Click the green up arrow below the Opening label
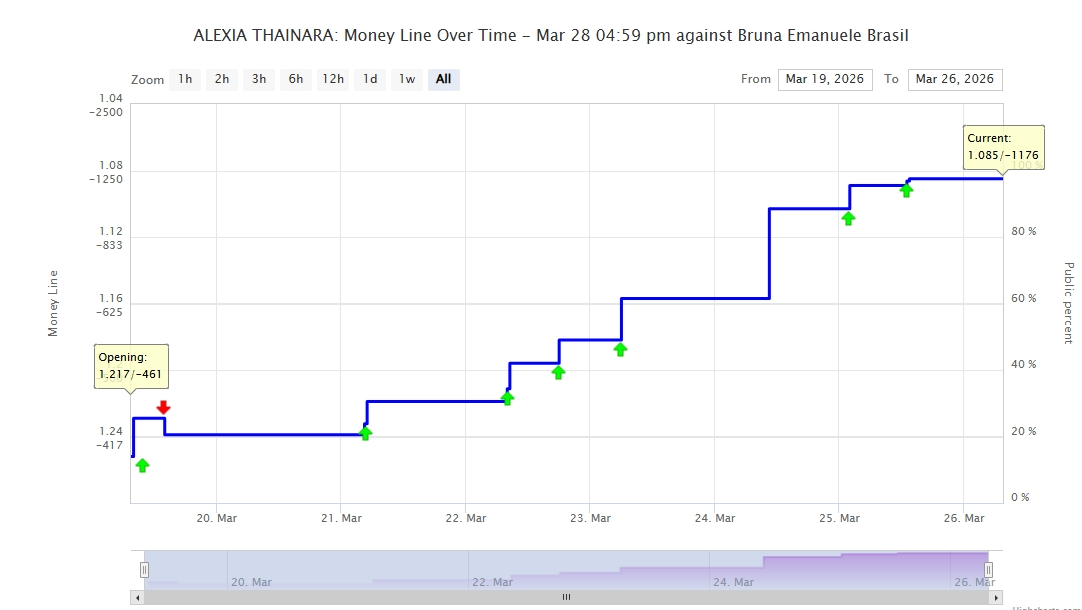The width and height of the screenshot is (1082, 610). 142,465
